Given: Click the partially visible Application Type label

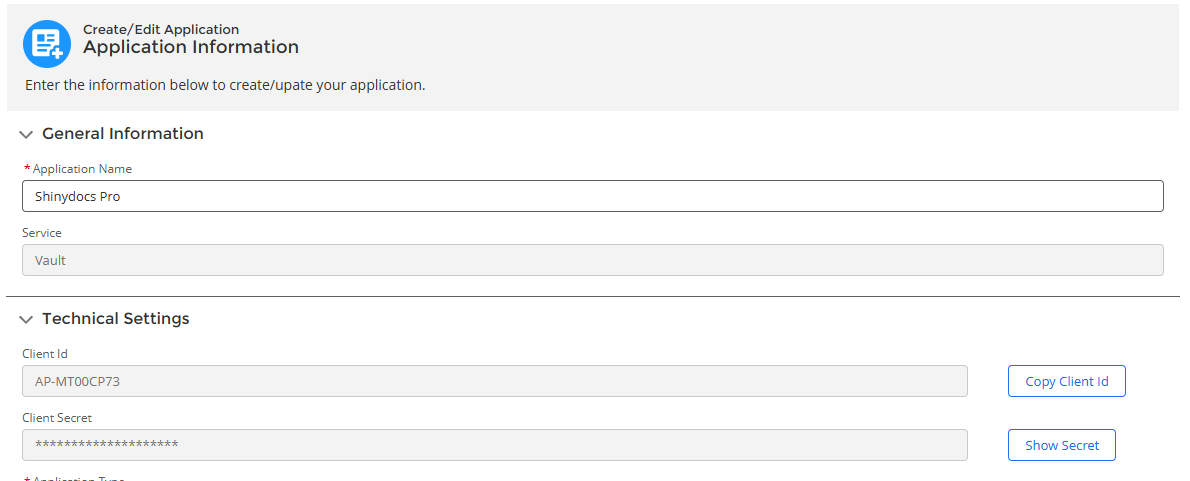Looking at the screenshot, I should 78,478.
